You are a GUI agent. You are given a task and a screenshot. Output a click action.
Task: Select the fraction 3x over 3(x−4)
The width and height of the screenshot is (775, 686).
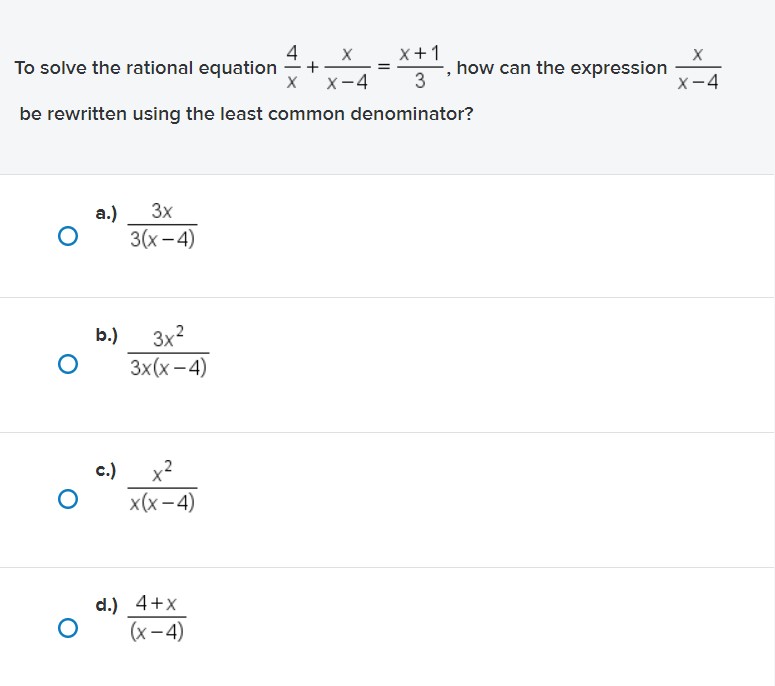[162, 225]
